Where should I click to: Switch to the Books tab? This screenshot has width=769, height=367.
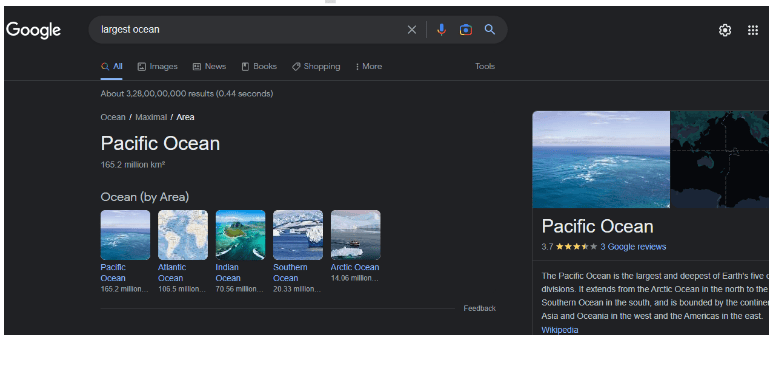[259, 66]
